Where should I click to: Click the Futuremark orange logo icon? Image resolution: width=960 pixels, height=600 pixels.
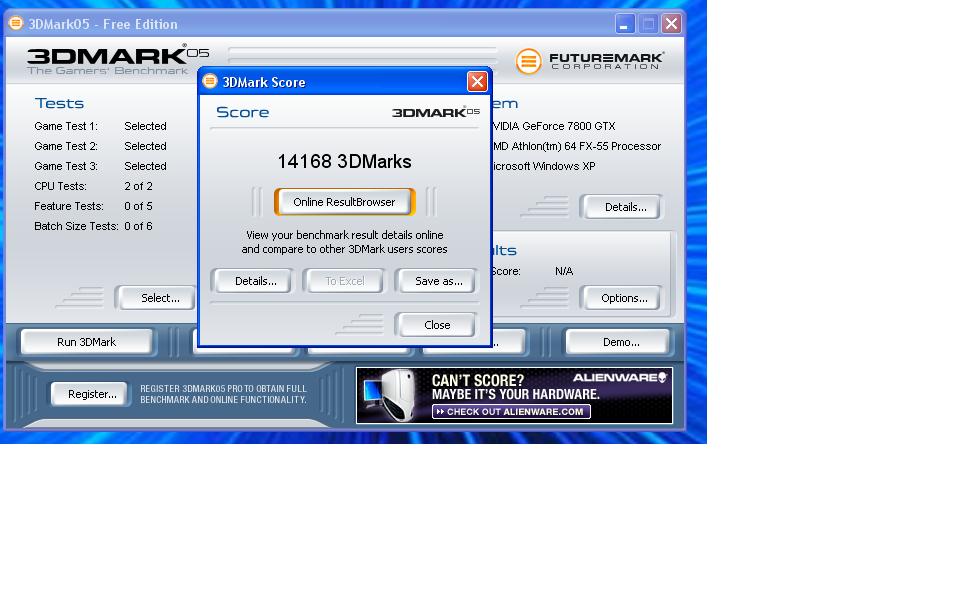pyautogui.click(x=528, y=61)
